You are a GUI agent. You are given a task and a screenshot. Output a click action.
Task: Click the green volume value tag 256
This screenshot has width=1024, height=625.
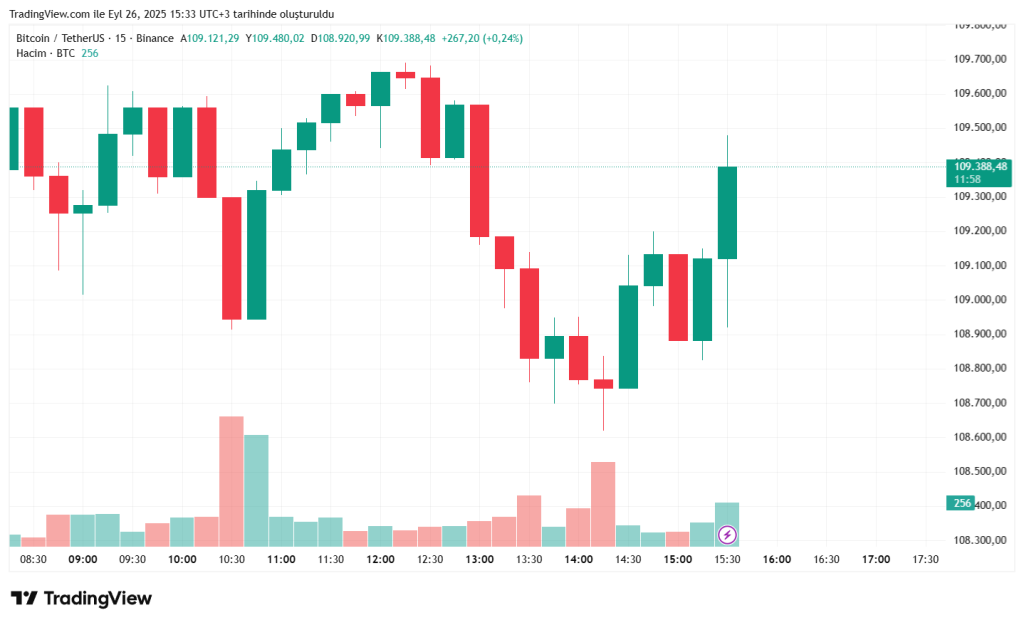(960, 504)
